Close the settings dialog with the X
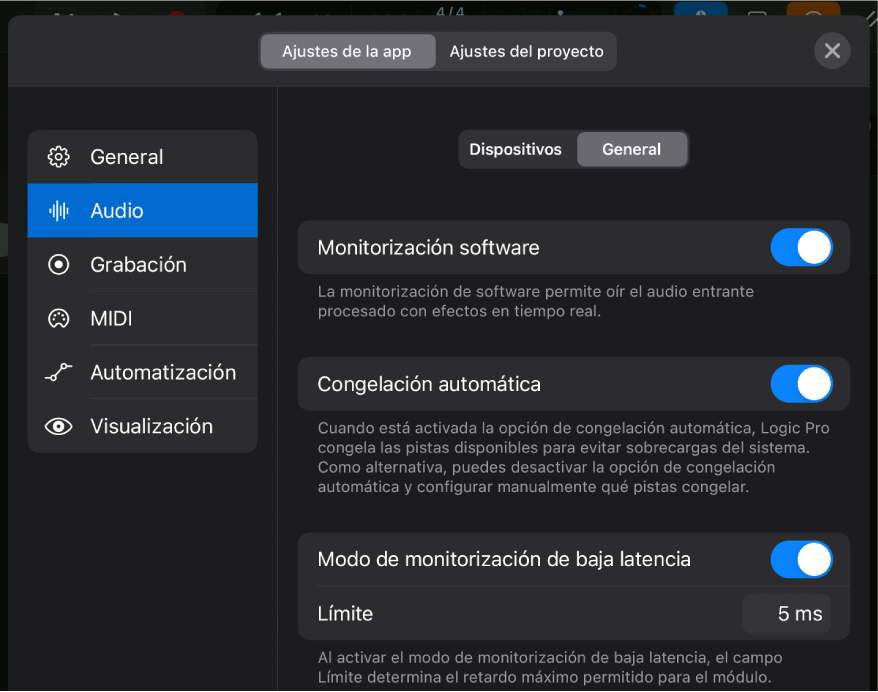The width and height of the screenshot is (878, 692). 832,50
